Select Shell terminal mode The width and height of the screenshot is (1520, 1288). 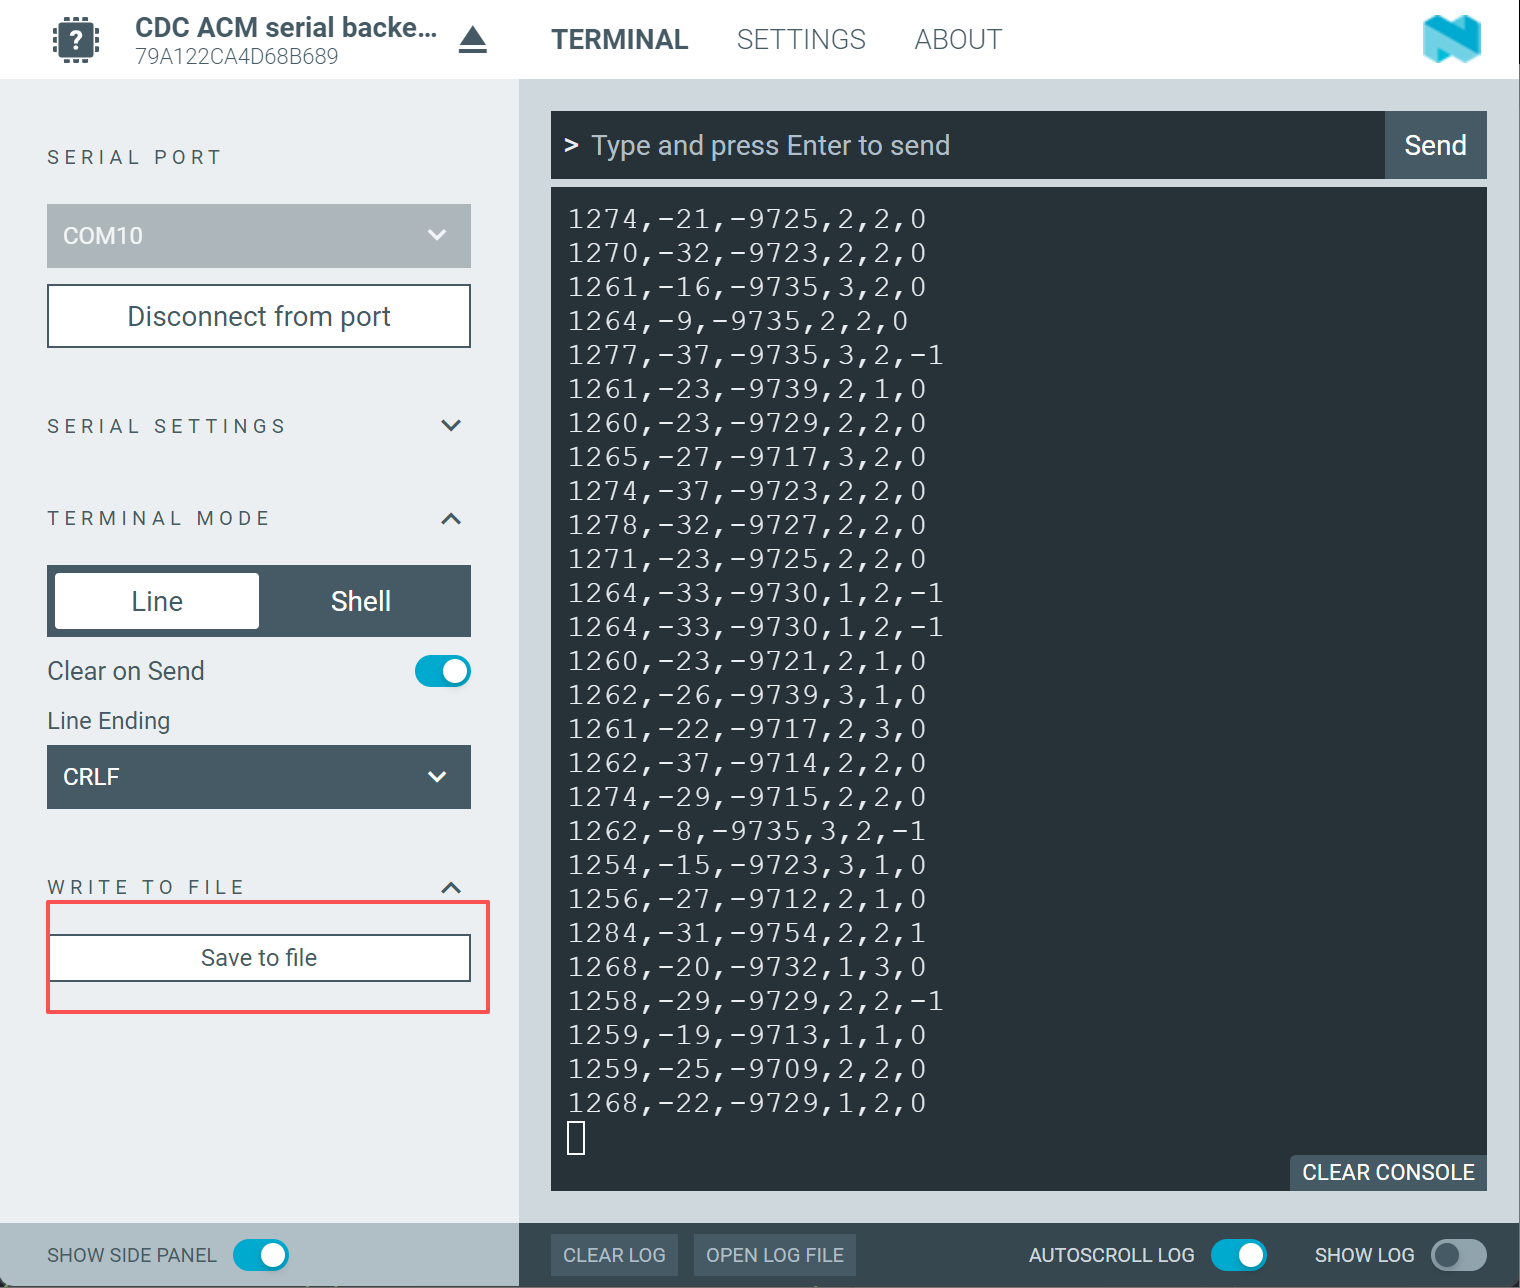click(x=361, y=601)
